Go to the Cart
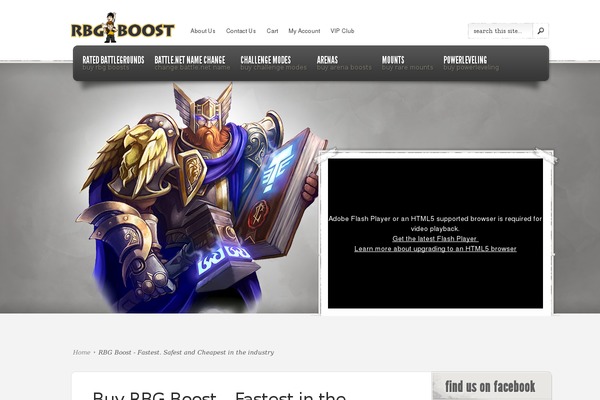Viewport: 600px width, 400px height. [x=272, y=31]
